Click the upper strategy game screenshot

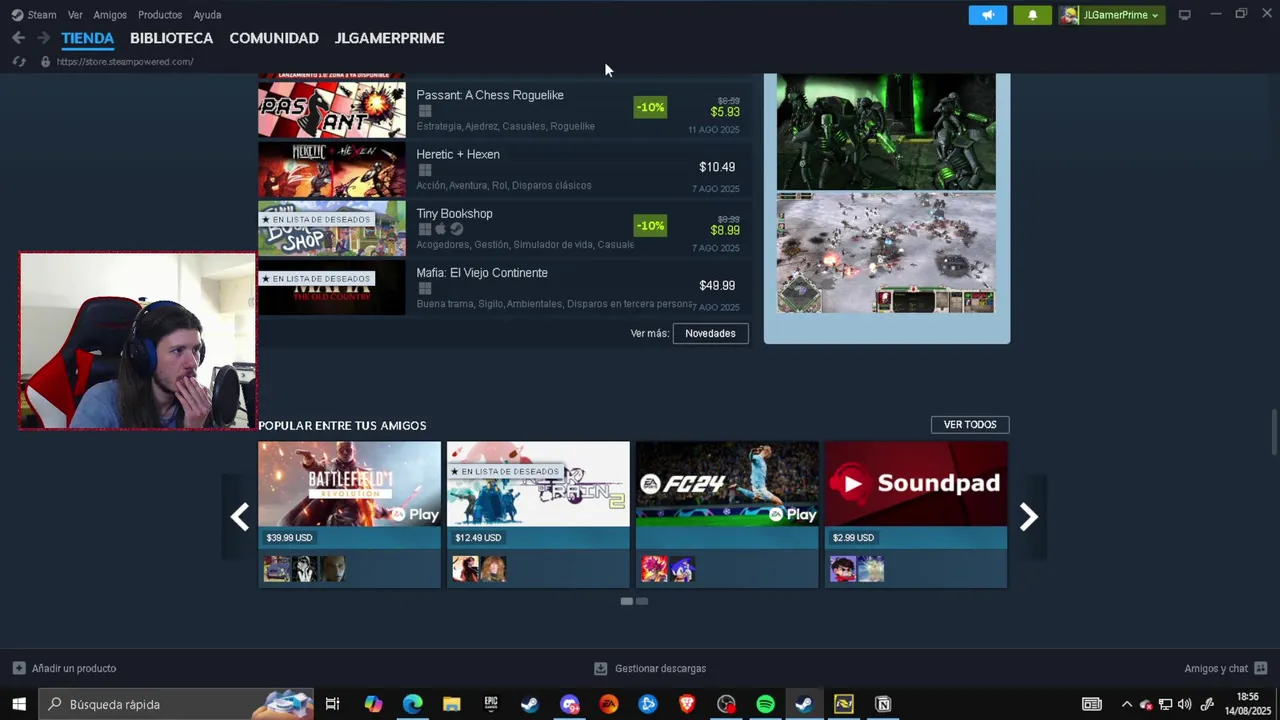886,131
